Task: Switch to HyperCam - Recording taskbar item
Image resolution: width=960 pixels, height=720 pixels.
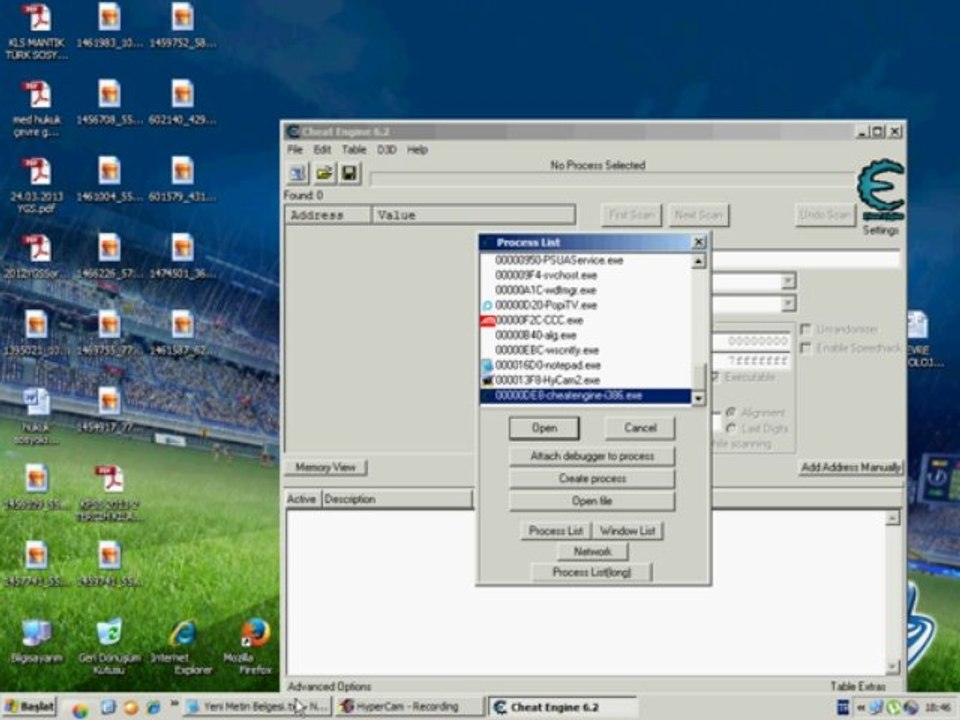Action: [409, 707]
